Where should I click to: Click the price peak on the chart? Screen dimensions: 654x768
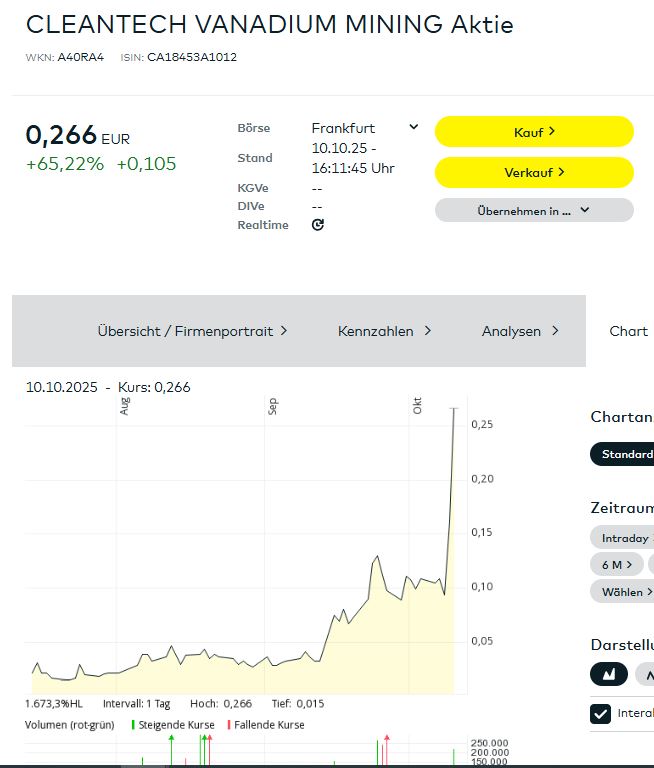(454, 409)
